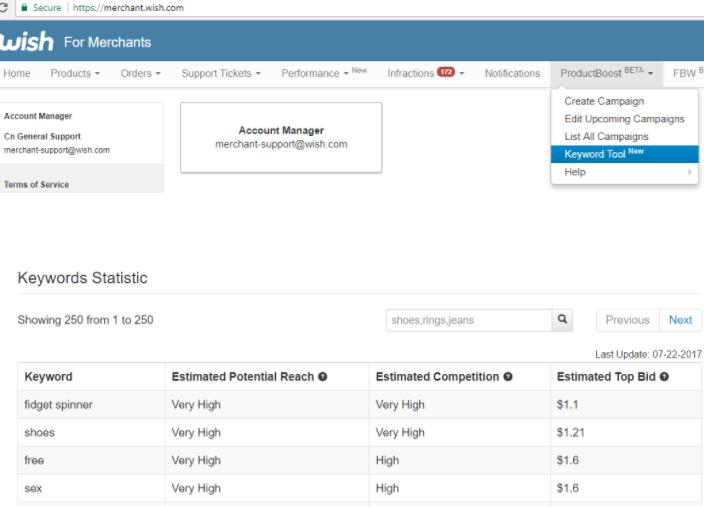The width and height of the screenshot is (704, 508).
Task: Click help icon beside Estimated Top Bid
Action: (x=664, y=377)
